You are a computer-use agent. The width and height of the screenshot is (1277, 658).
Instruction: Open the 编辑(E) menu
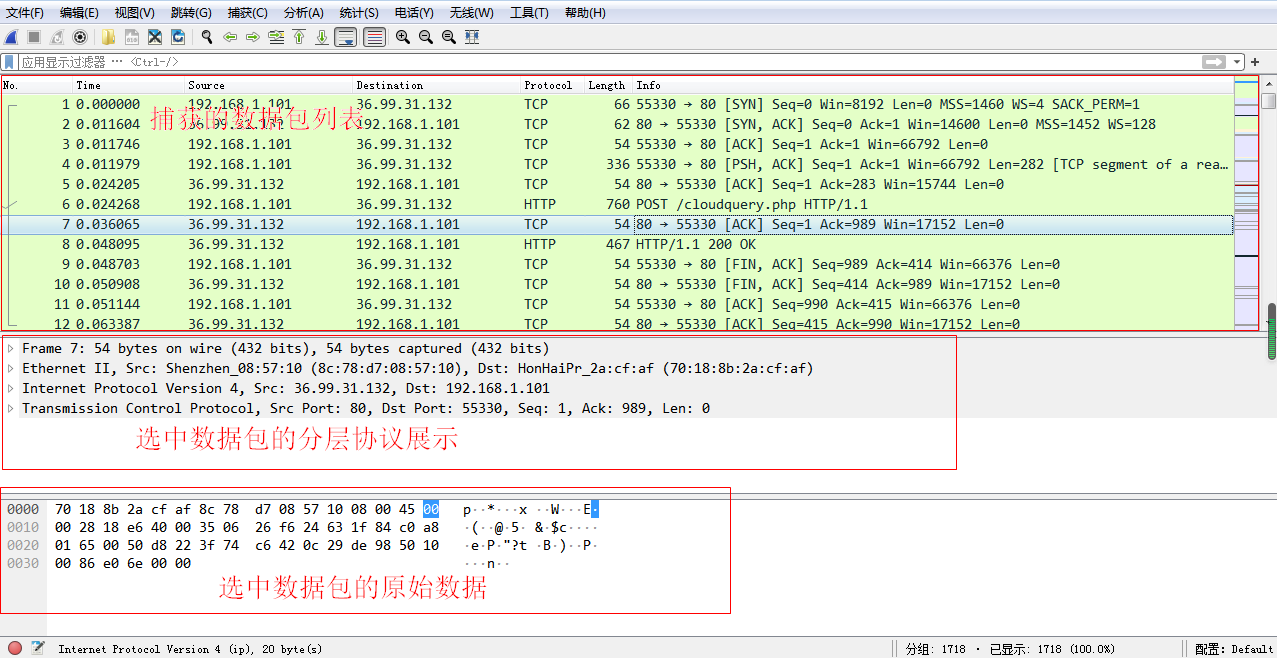click(x=79, y=13)
